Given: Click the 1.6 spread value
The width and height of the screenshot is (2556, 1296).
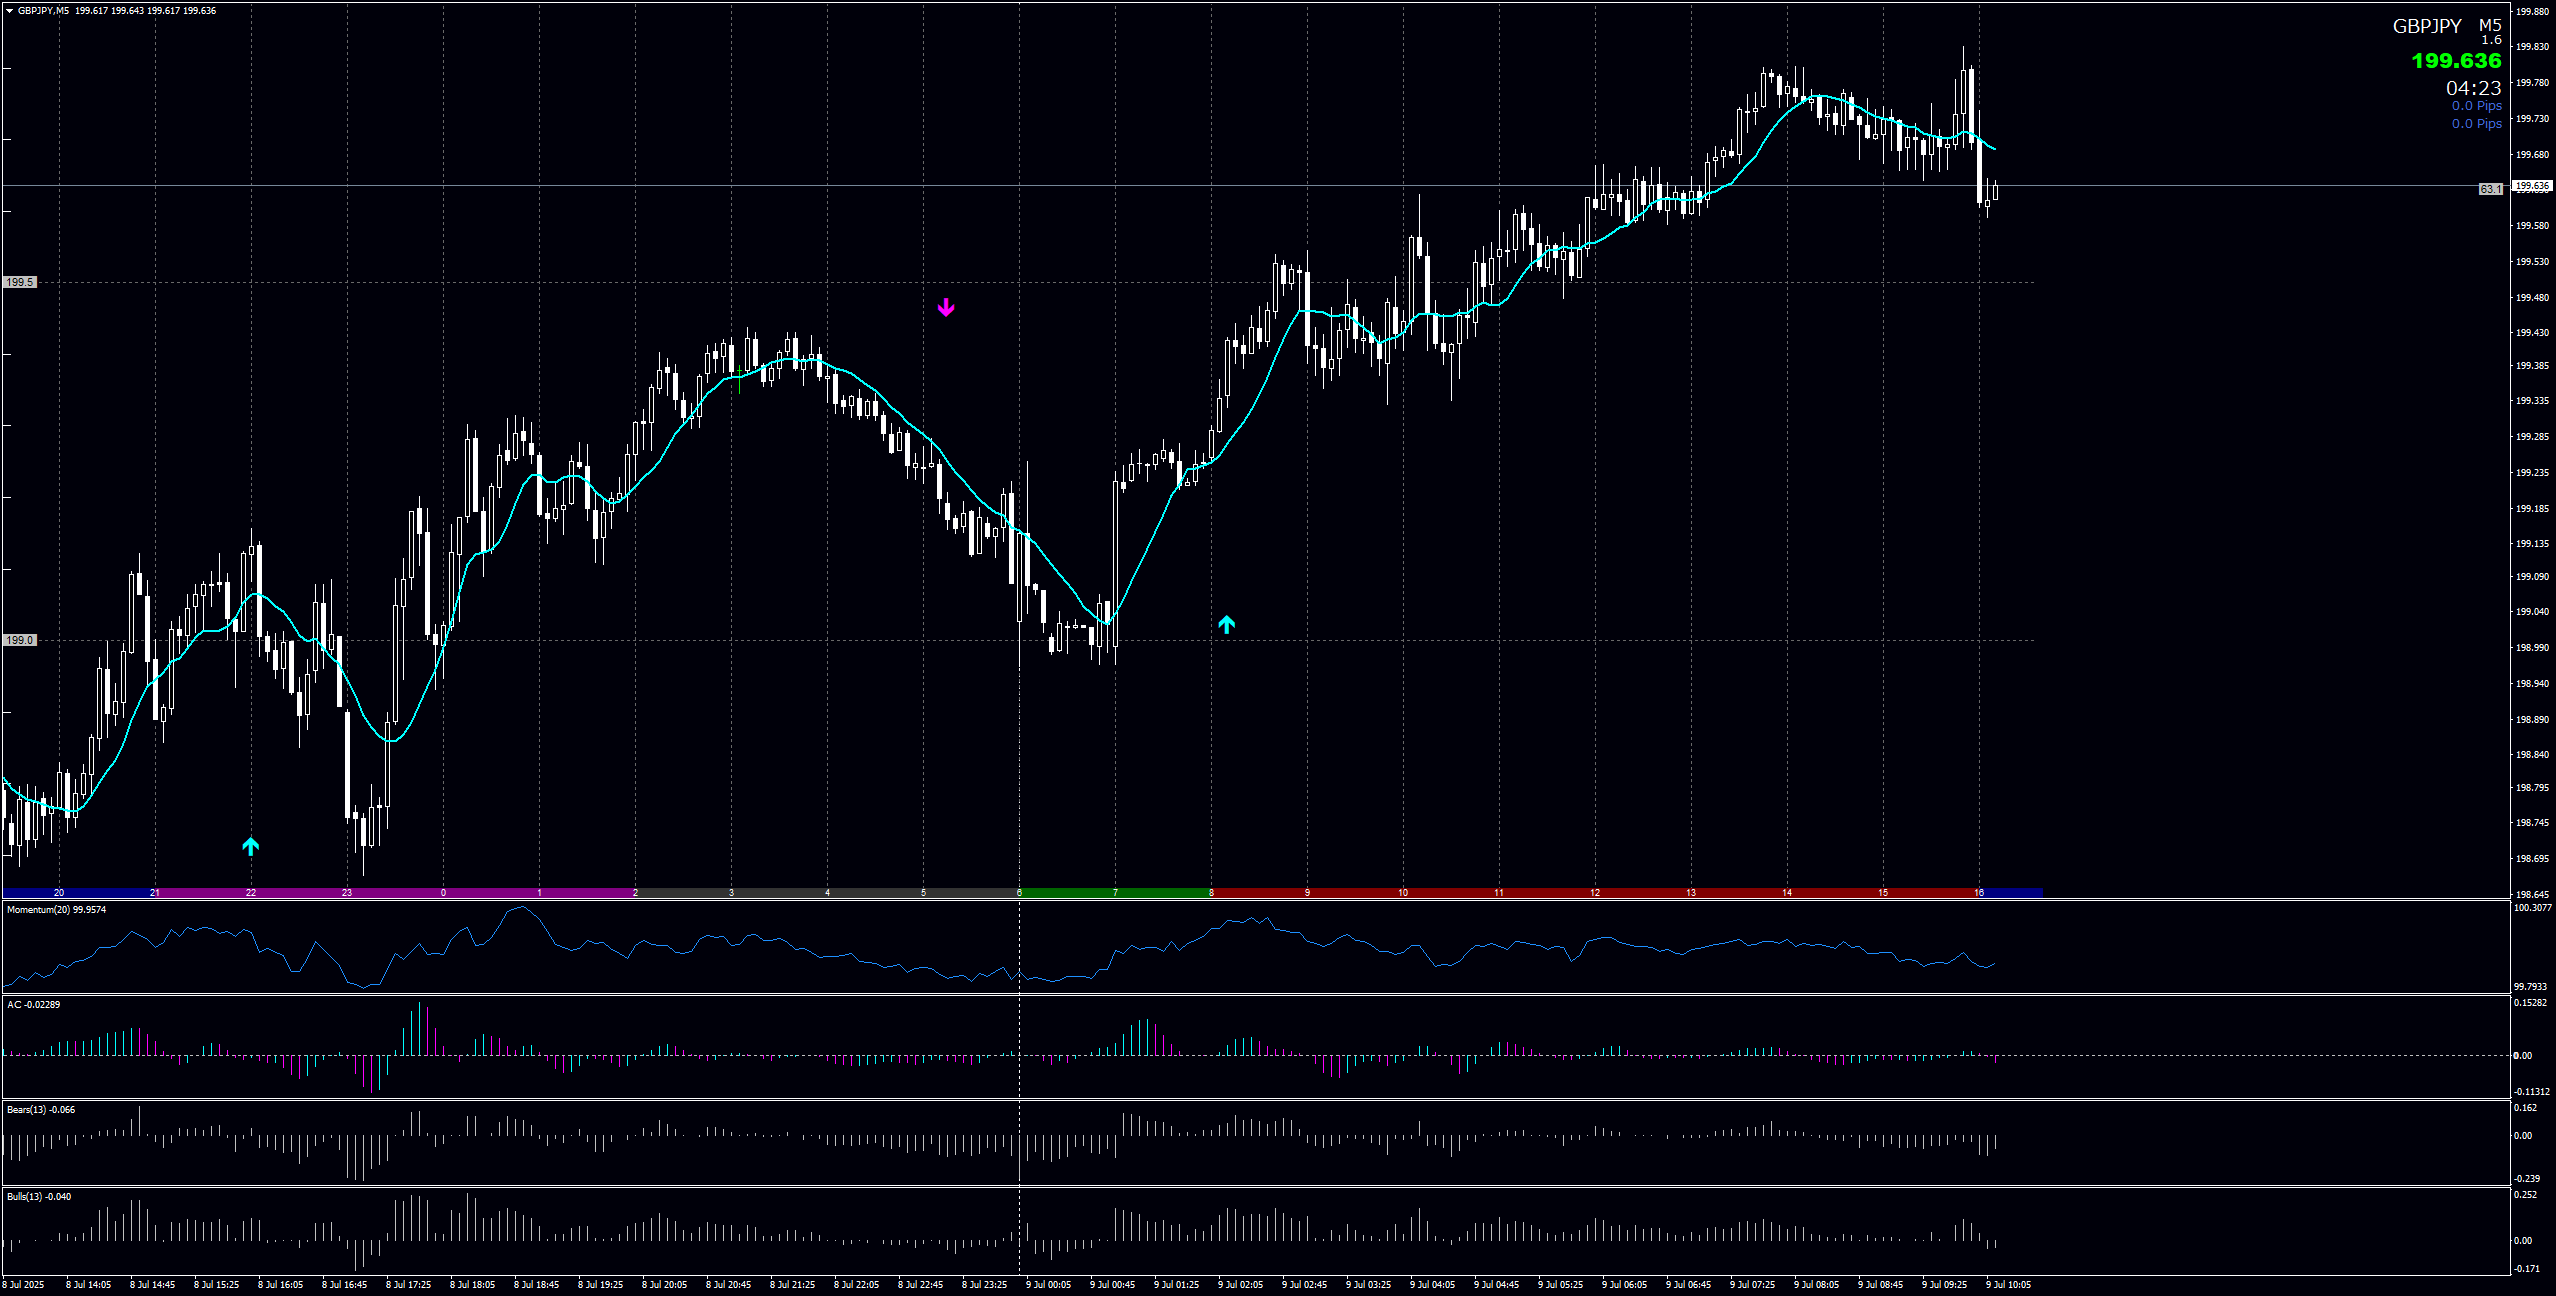Looking at the screenshot, I should pyautogui.click(x=2491, y=40).
